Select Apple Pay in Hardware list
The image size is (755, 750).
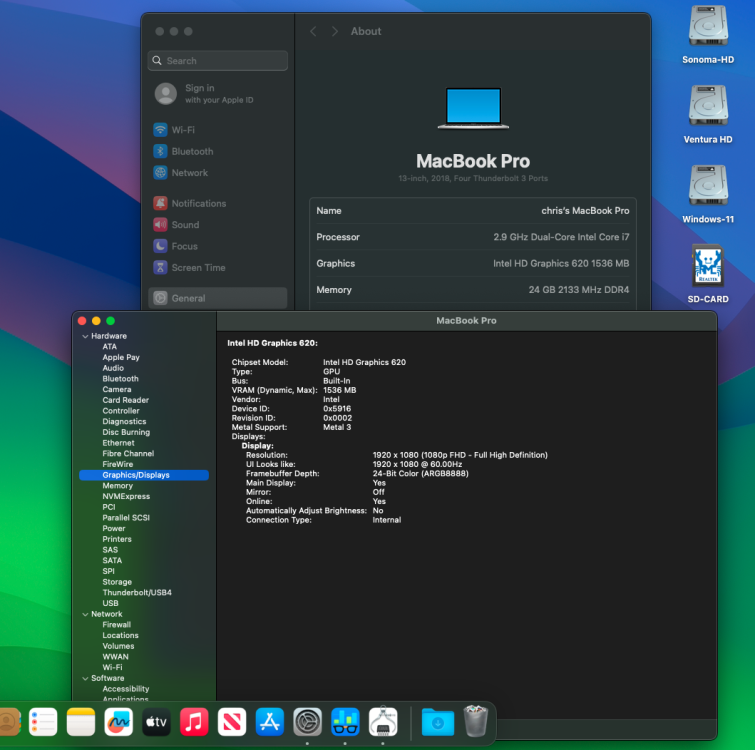[121, 357]
